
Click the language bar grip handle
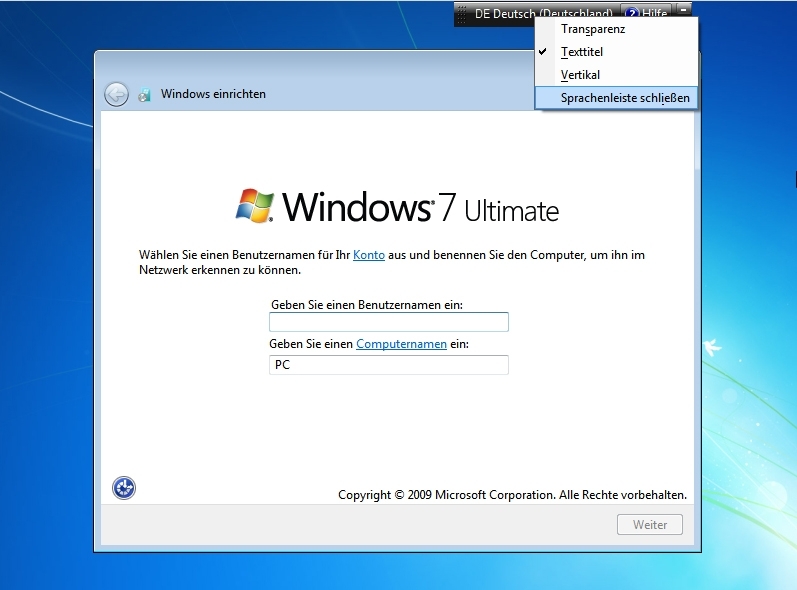461,14
